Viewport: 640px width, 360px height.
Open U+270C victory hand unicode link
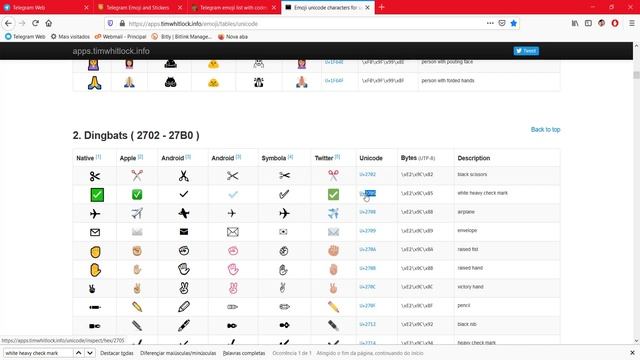point(367,287)
